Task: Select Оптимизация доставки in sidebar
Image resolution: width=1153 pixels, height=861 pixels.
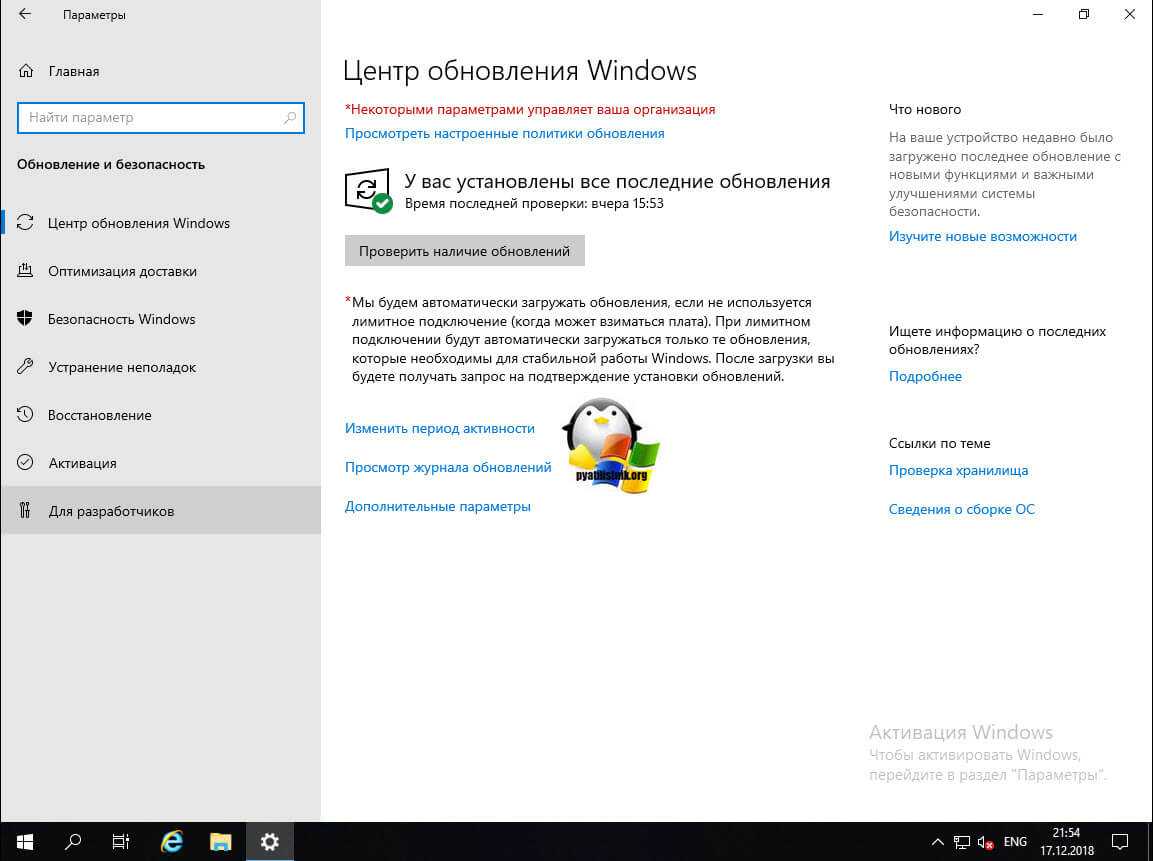Action: (x=122, y=271)
